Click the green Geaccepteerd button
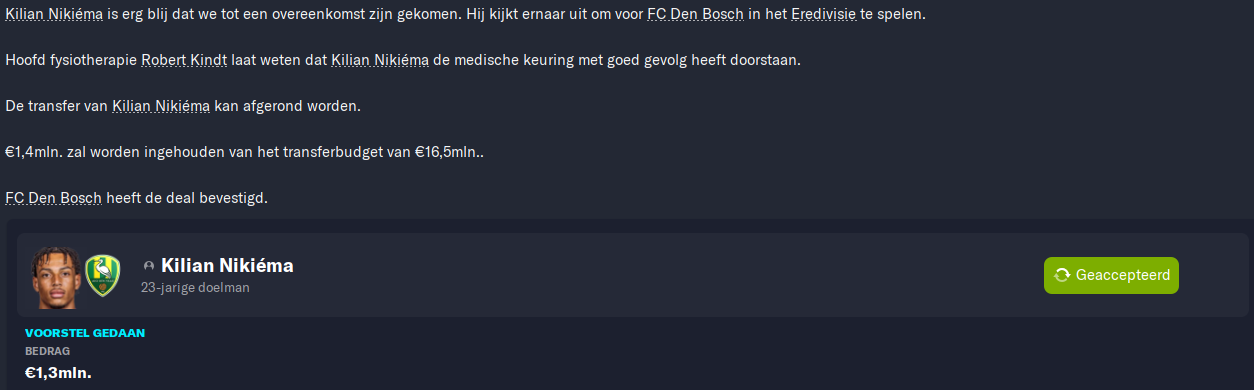This screenshot has height=390, width=1254. click(1111, 275)
